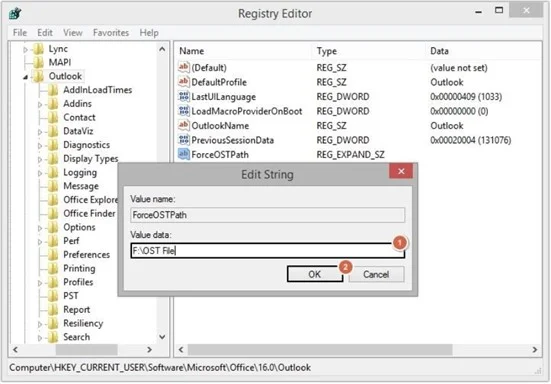Screen dimensions: 551x384
Task: Click the Resiliency folder icon
Action: (53, 323)
